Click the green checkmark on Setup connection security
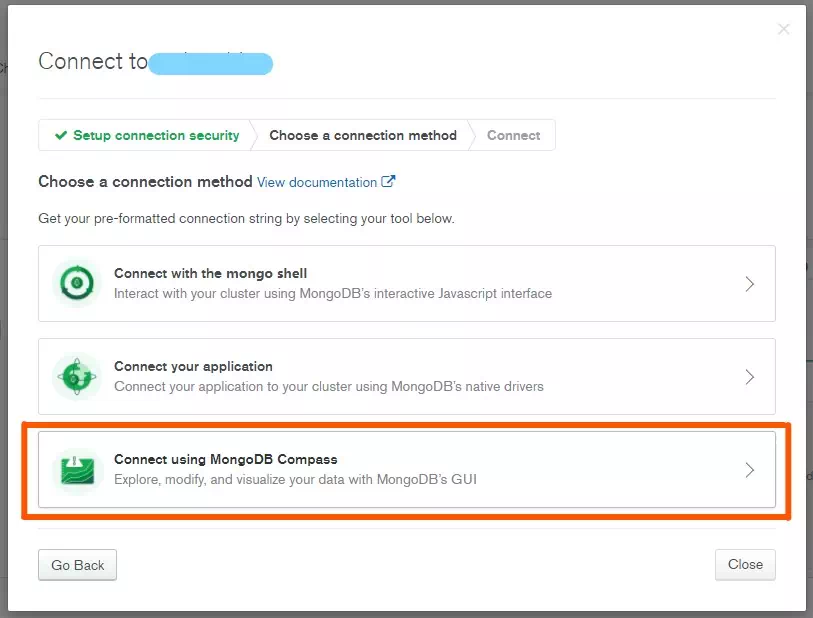The height and width of the screenshot is (618, 813). [61, 135]
